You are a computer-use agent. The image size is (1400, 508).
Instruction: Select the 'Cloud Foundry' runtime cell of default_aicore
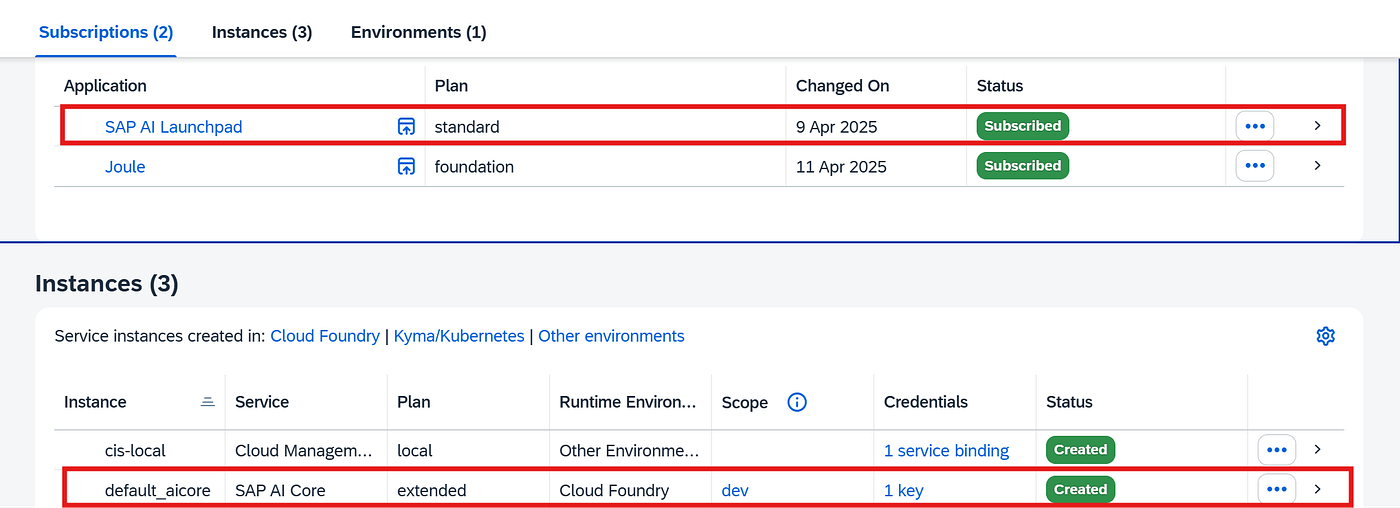tap(614, 490)
